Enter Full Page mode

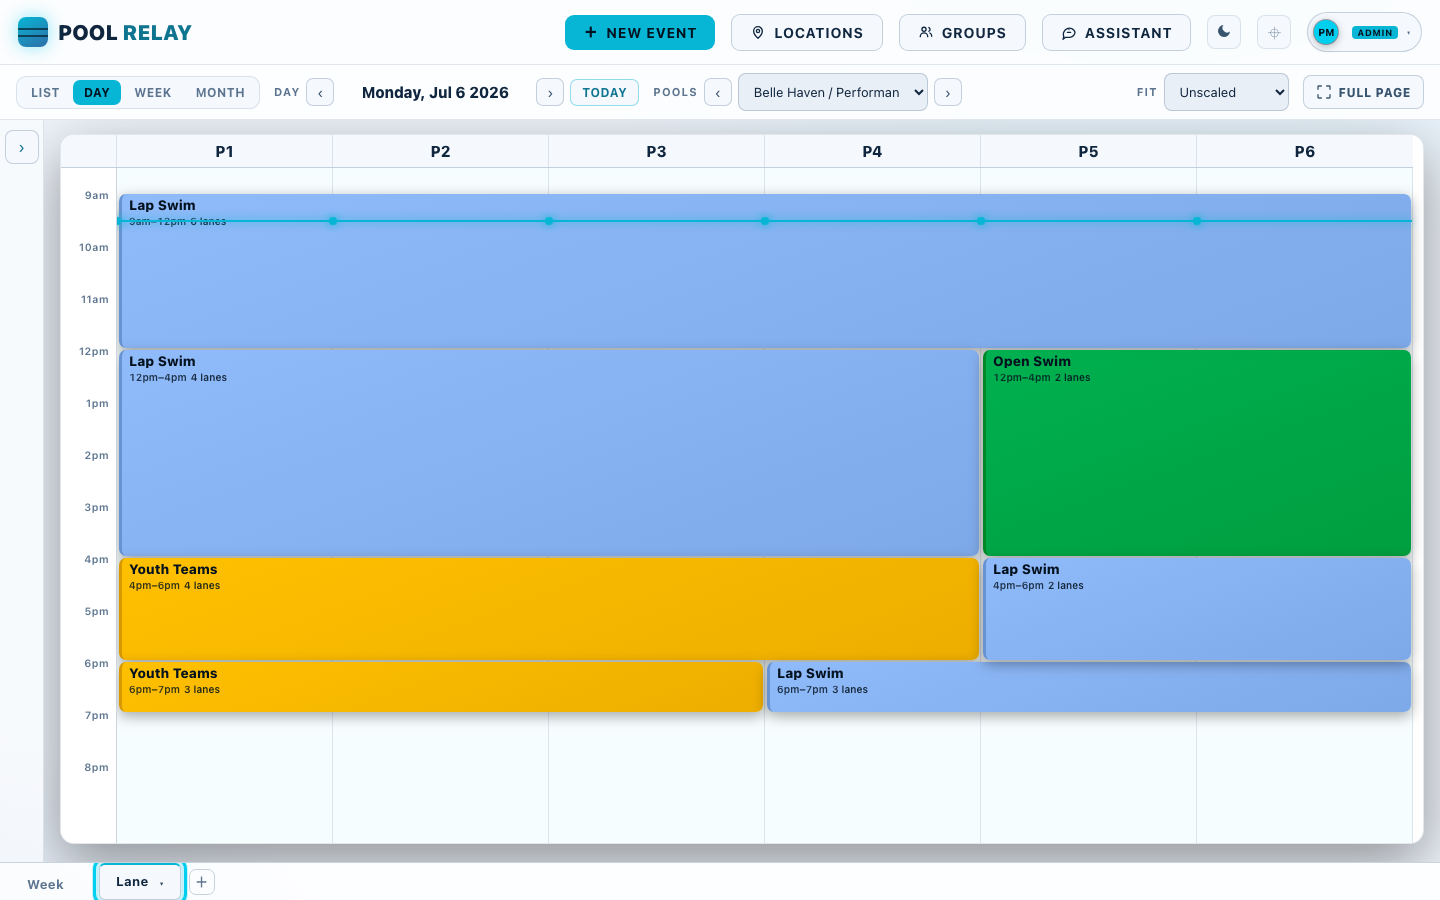(x=1363, y=92)
